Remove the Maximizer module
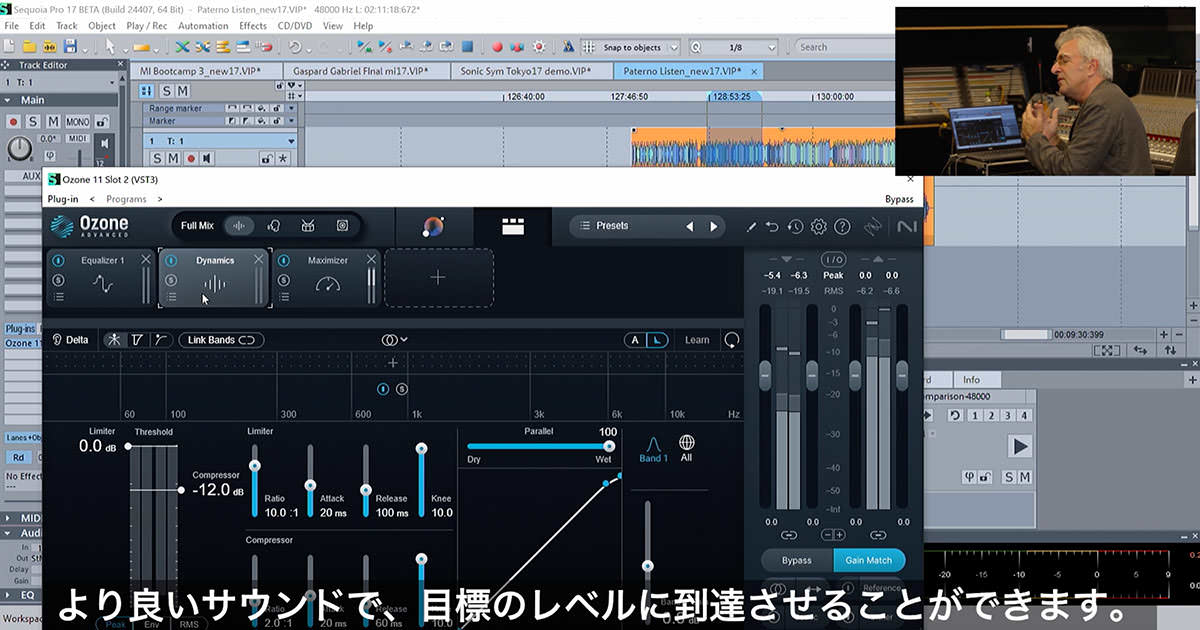This screenshot has height=630, width=1200. 372,260
